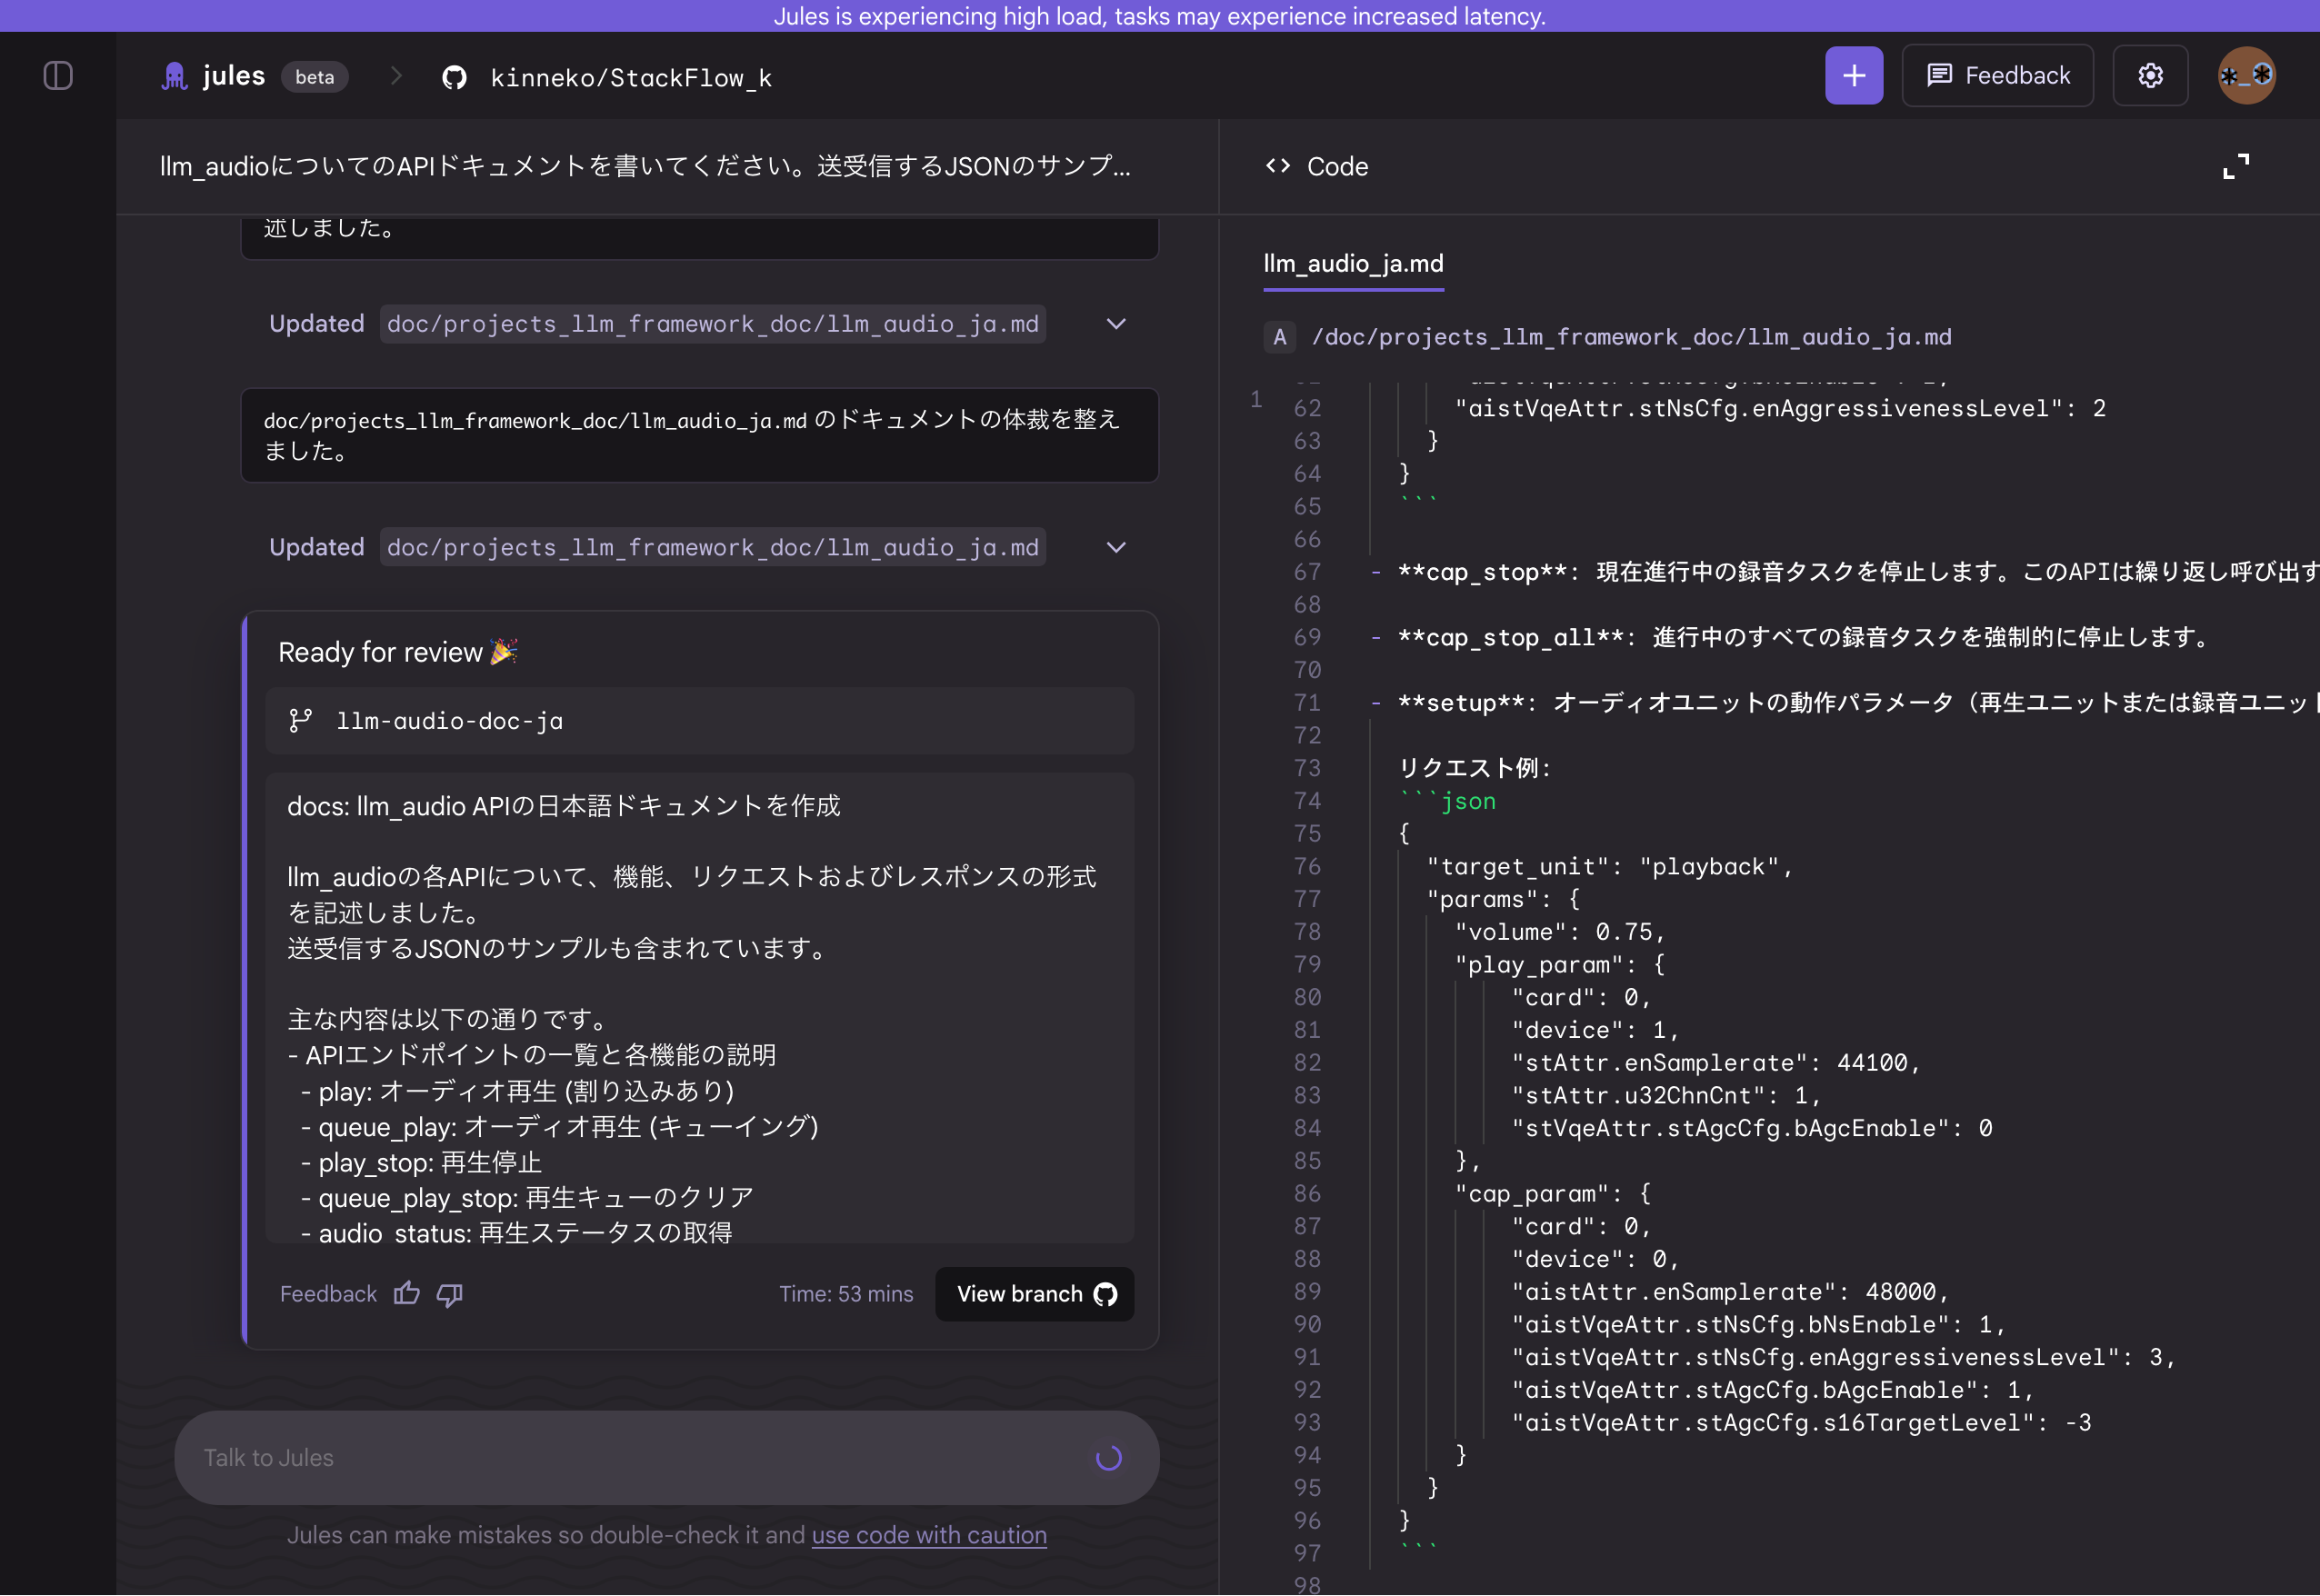The image size is (2320, 1596).
Task: Click the task title starting with llm_audio
Action: tap(646, 166)
